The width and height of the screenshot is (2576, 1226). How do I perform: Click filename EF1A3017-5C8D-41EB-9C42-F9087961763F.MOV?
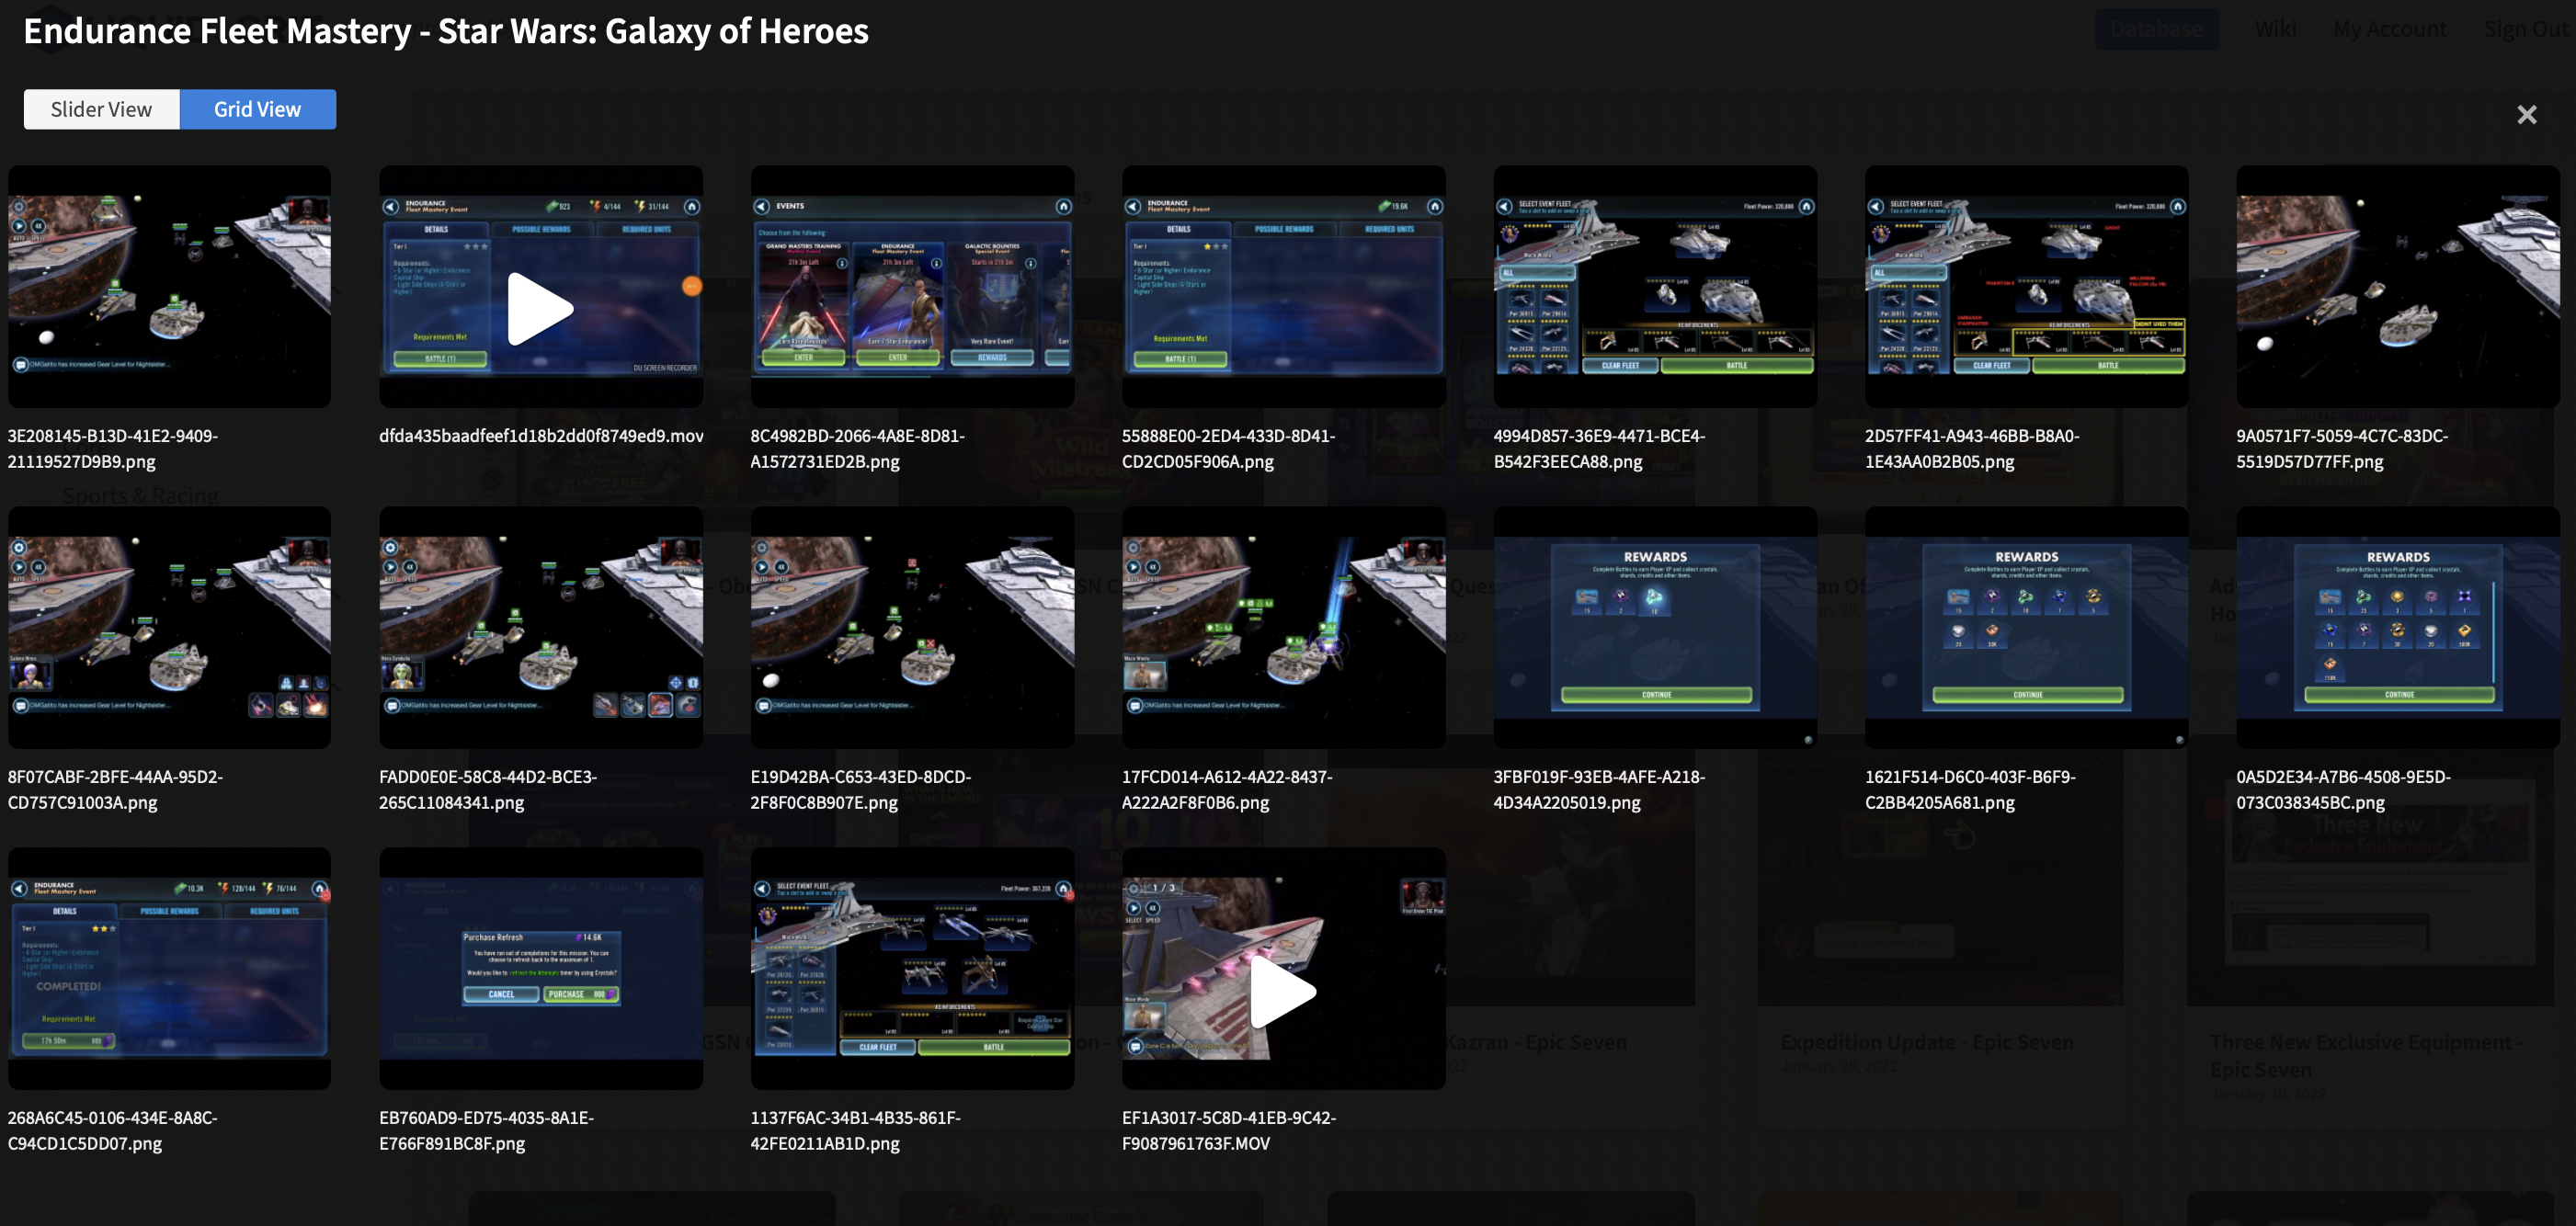(1229, 1130)
